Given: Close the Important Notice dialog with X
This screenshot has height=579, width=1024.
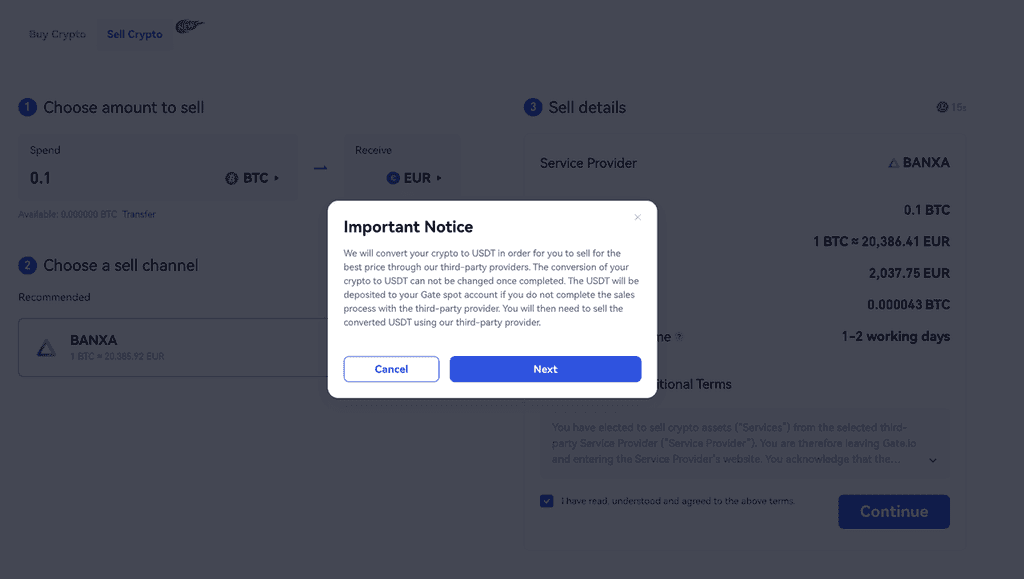Looking at the screenshot, I should 638,217.
